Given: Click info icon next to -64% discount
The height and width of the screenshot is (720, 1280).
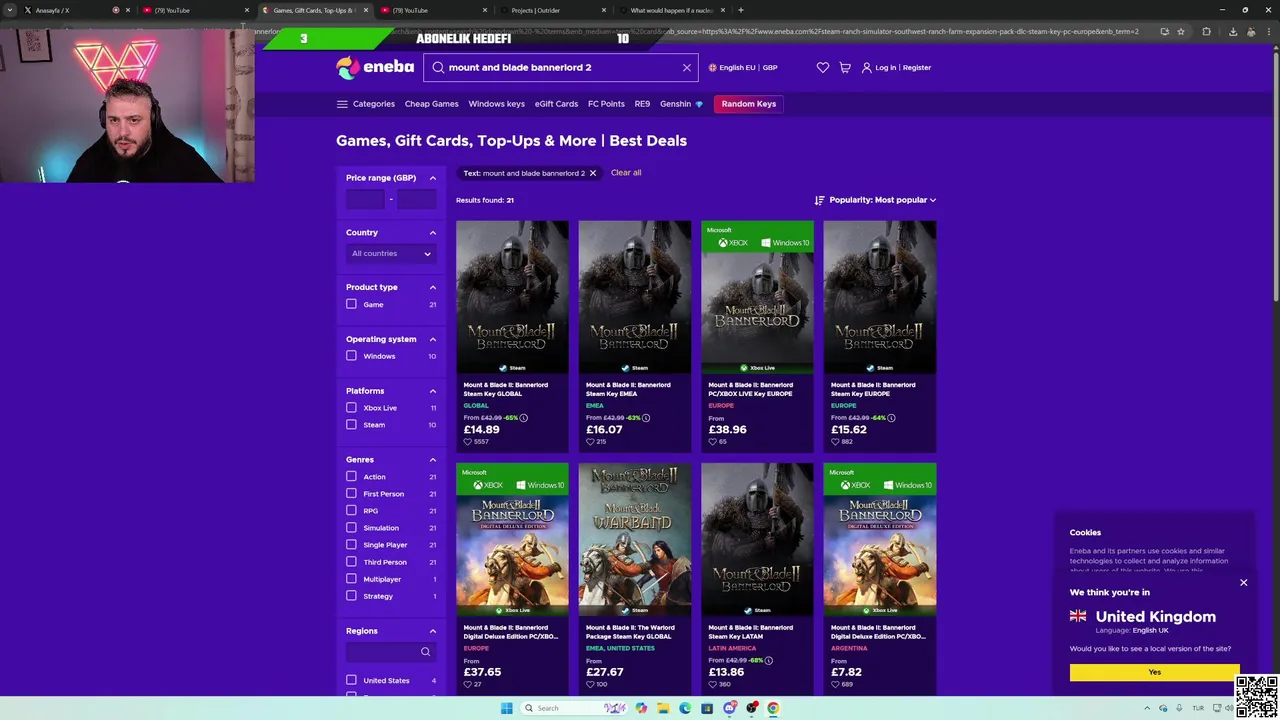Looking at the screenshot, I should click(891, 418).
